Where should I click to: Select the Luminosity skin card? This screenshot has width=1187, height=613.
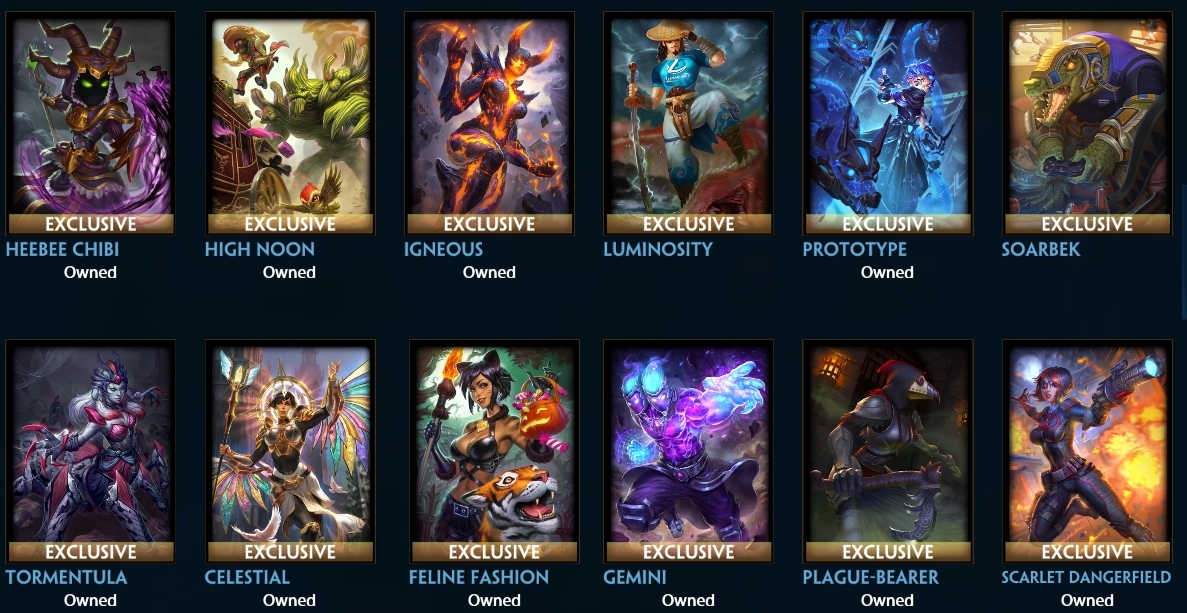689,123
